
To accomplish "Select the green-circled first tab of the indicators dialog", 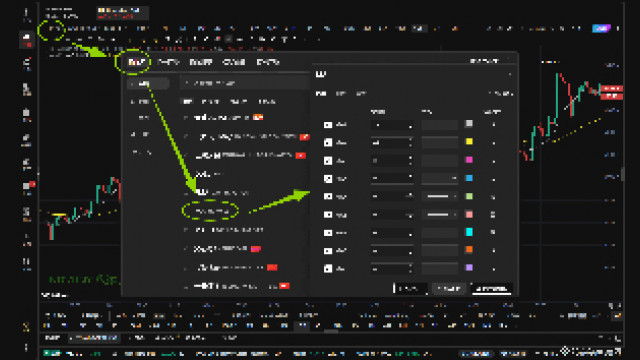I will click(136, 62).
